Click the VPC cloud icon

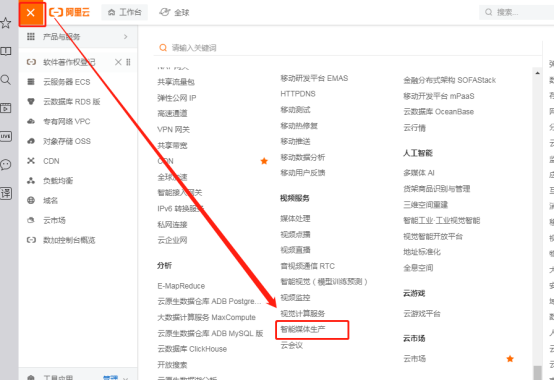[31, 122]
